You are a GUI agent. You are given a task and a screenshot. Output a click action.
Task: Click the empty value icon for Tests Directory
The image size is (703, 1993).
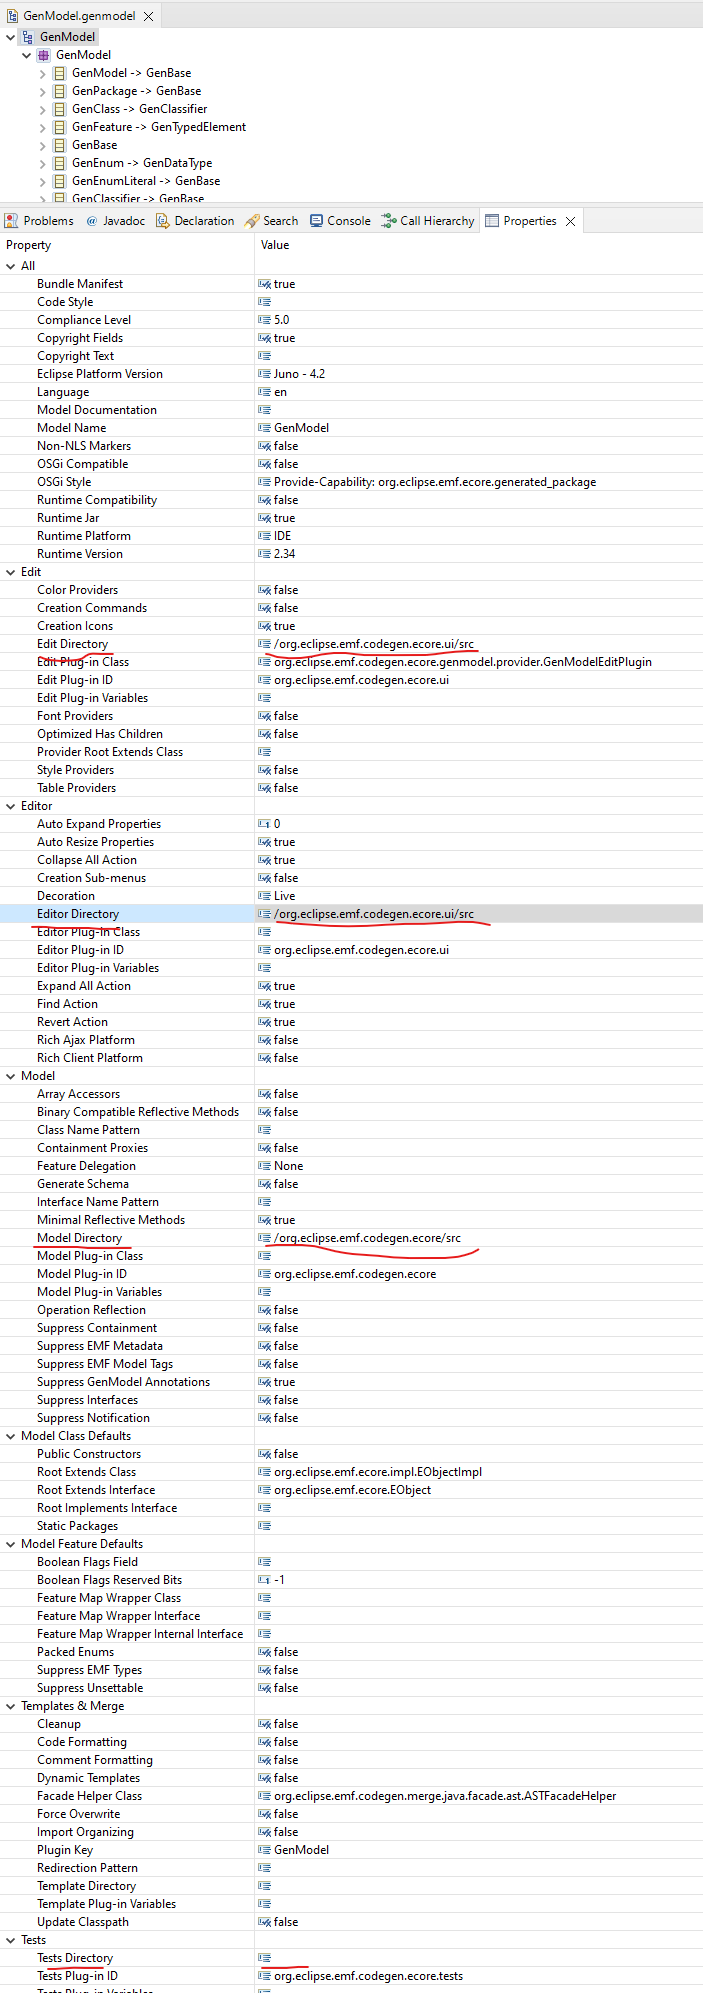click(264, 1958)
